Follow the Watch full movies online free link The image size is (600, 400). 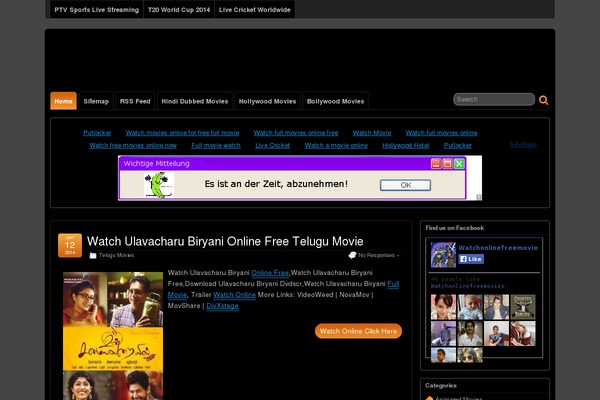[296, 133]
